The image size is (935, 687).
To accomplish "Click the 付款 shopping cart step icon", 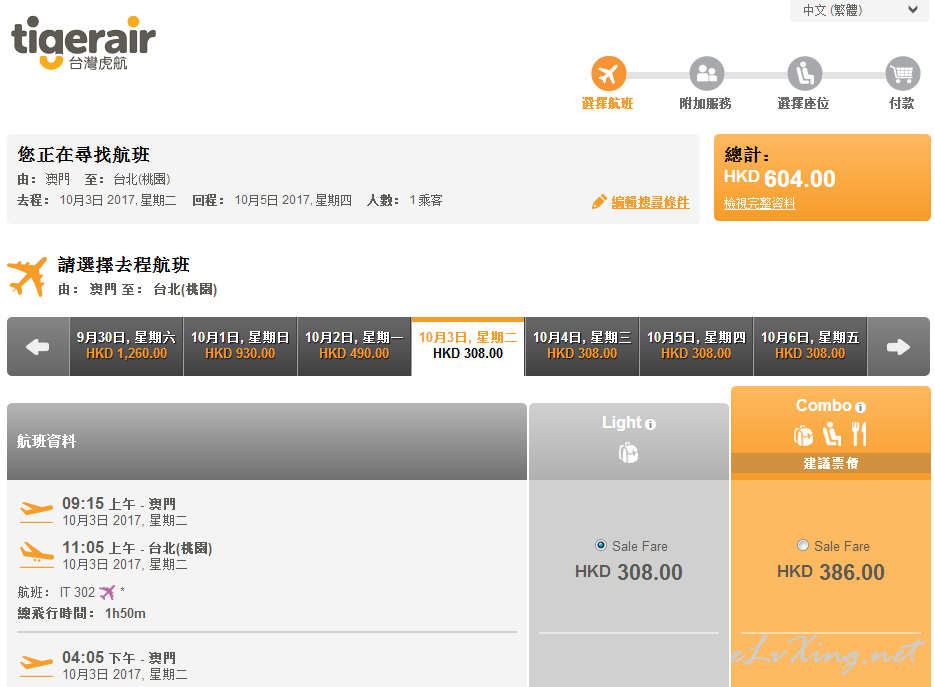I will click(903, 74).
